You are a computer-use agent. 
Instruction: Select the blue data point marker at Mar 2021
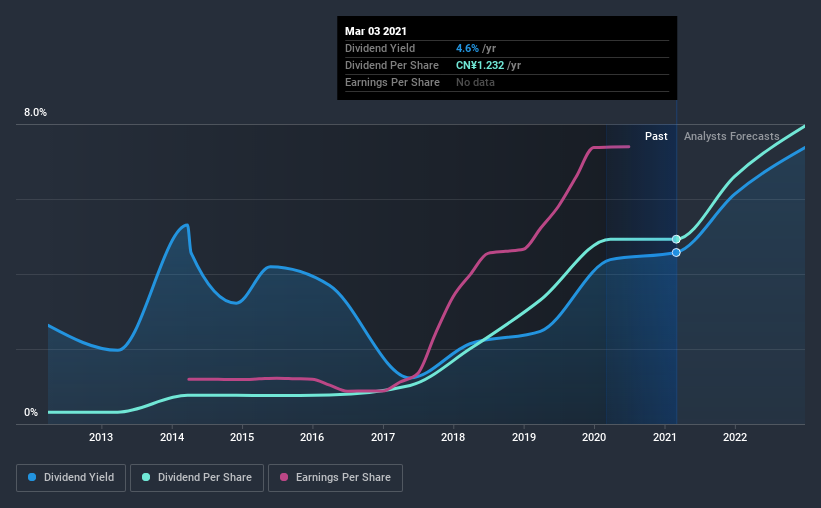(x=676, y=252)
